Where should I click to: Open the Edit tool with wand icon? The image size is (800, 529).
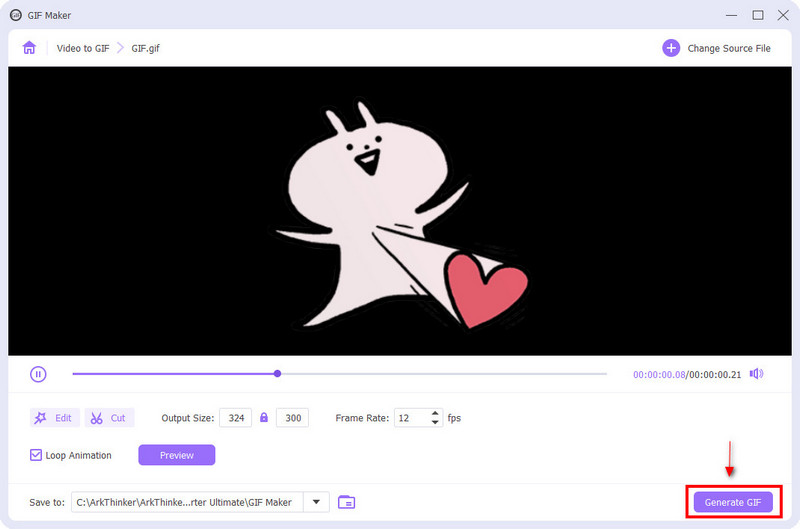point(55,418)
